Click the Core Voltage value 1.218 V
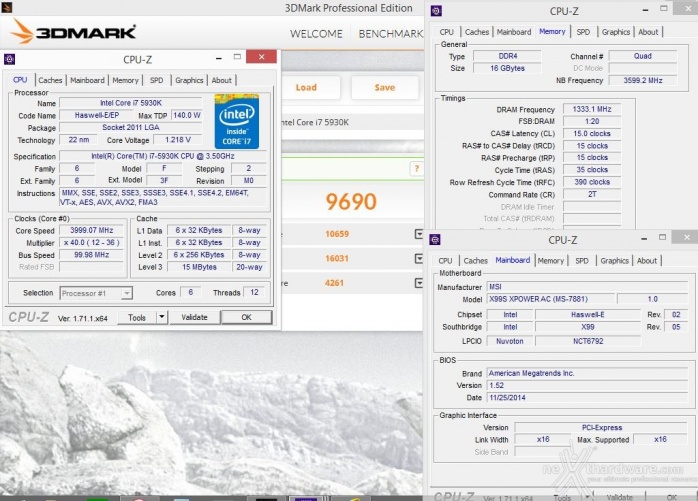 pos(178,140)
